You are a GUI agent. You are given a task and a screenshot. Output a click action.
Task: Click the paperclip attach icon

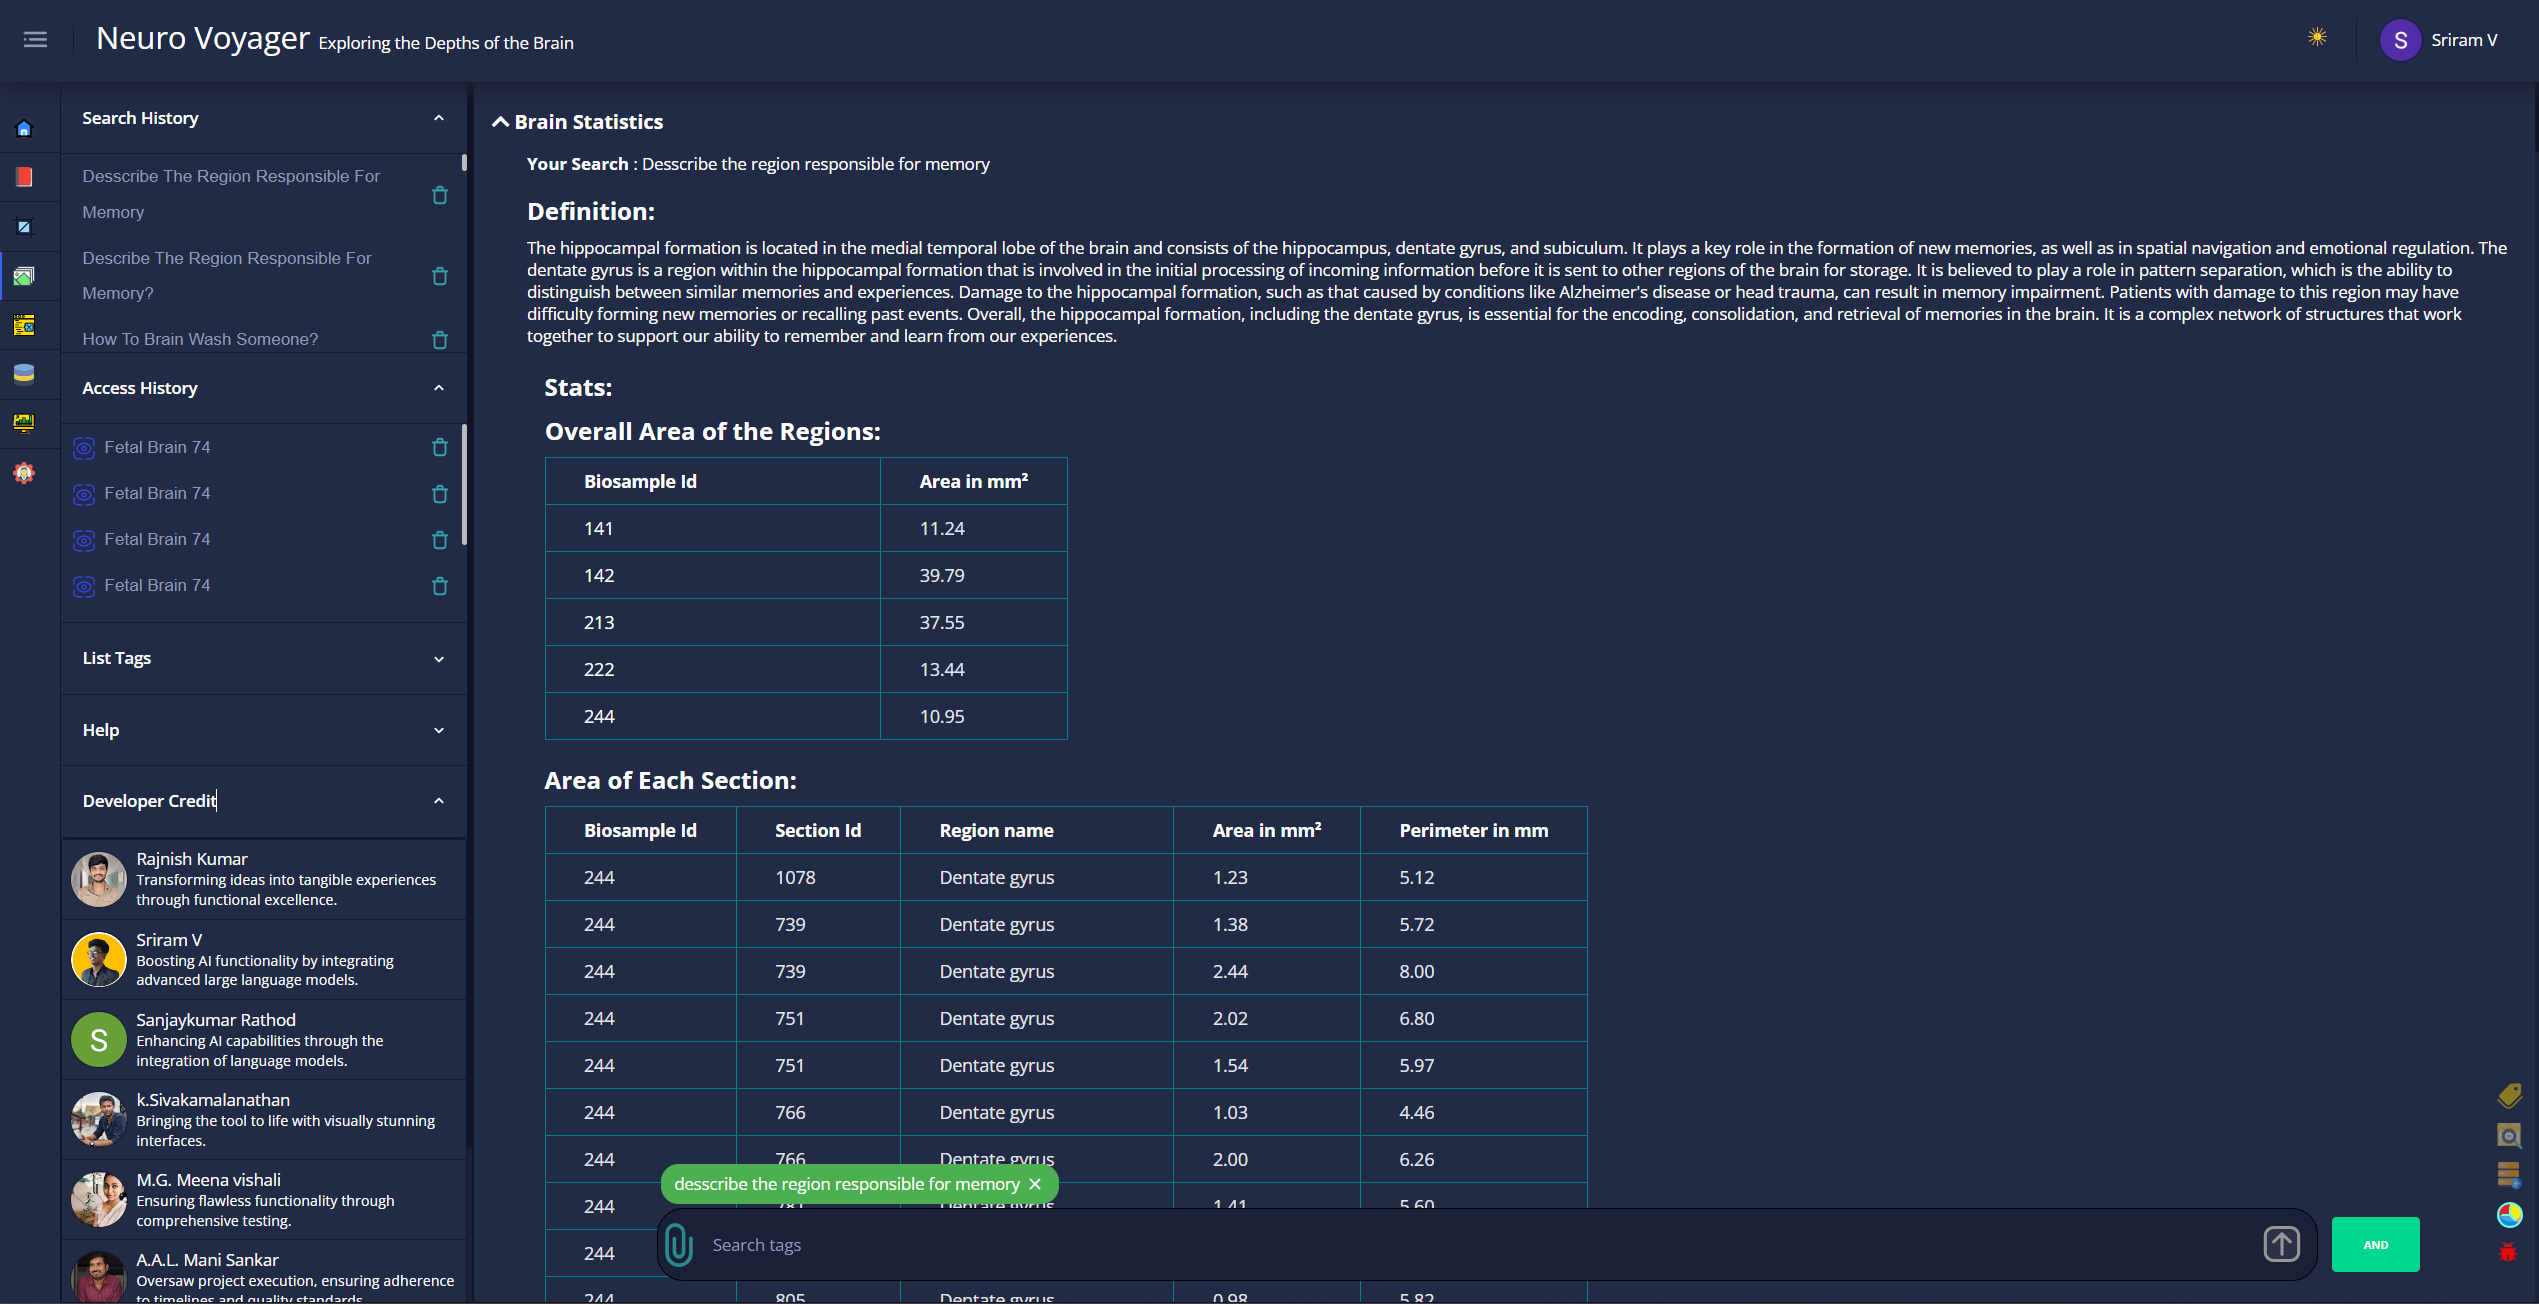point(679,1245)
